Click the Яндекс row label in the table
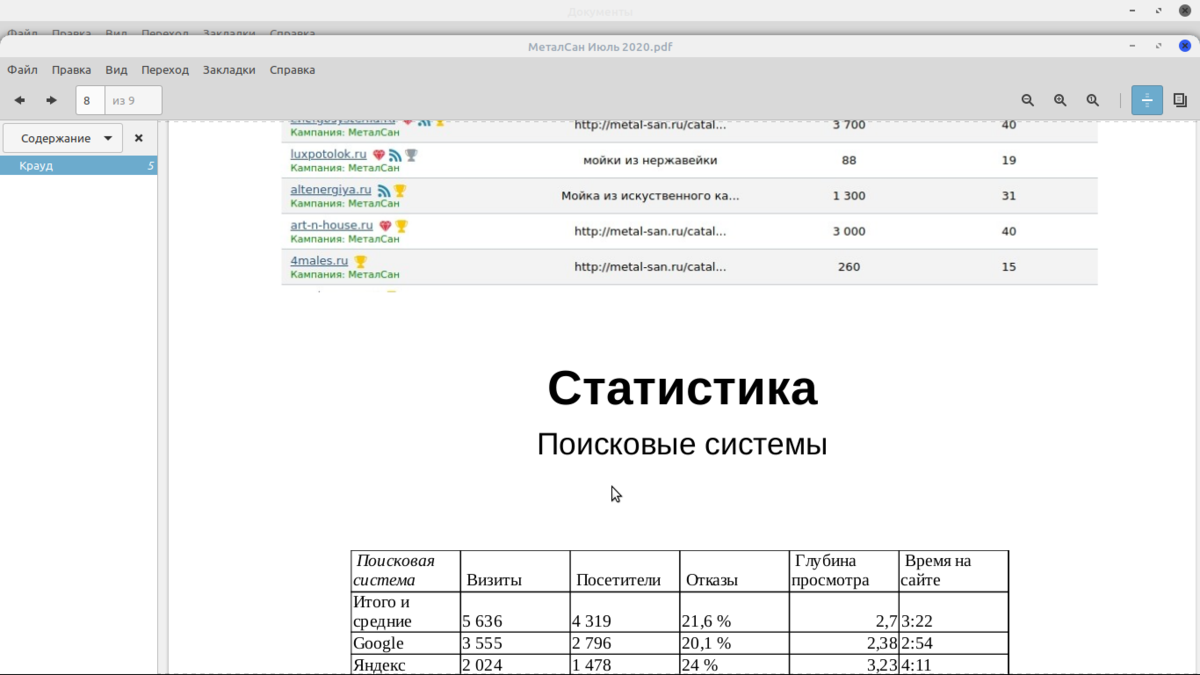The image size is (1200, 675). tap(379, 665)
